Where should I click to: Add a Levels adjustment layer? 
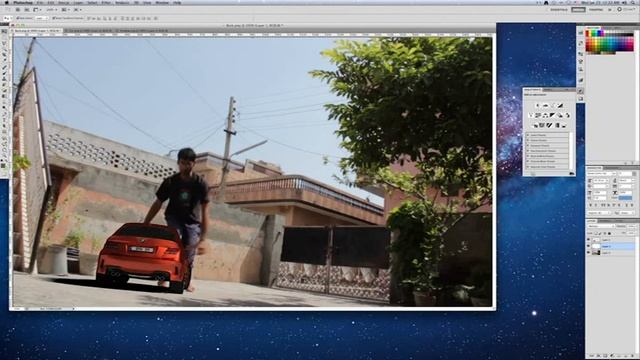tap(545, 105)
